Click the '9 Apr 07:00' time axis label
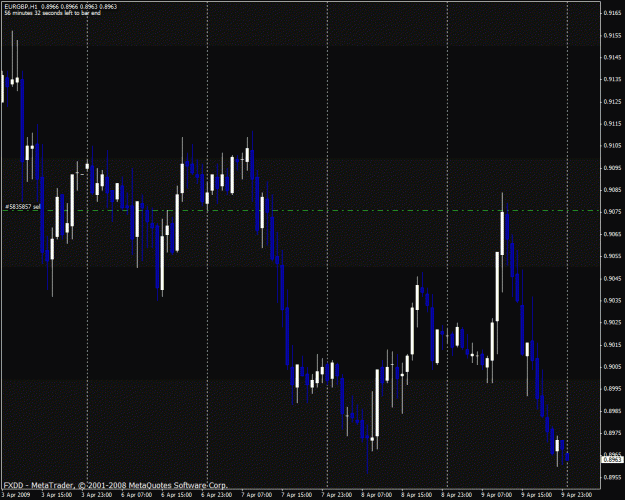 click(x=497, y=495)
